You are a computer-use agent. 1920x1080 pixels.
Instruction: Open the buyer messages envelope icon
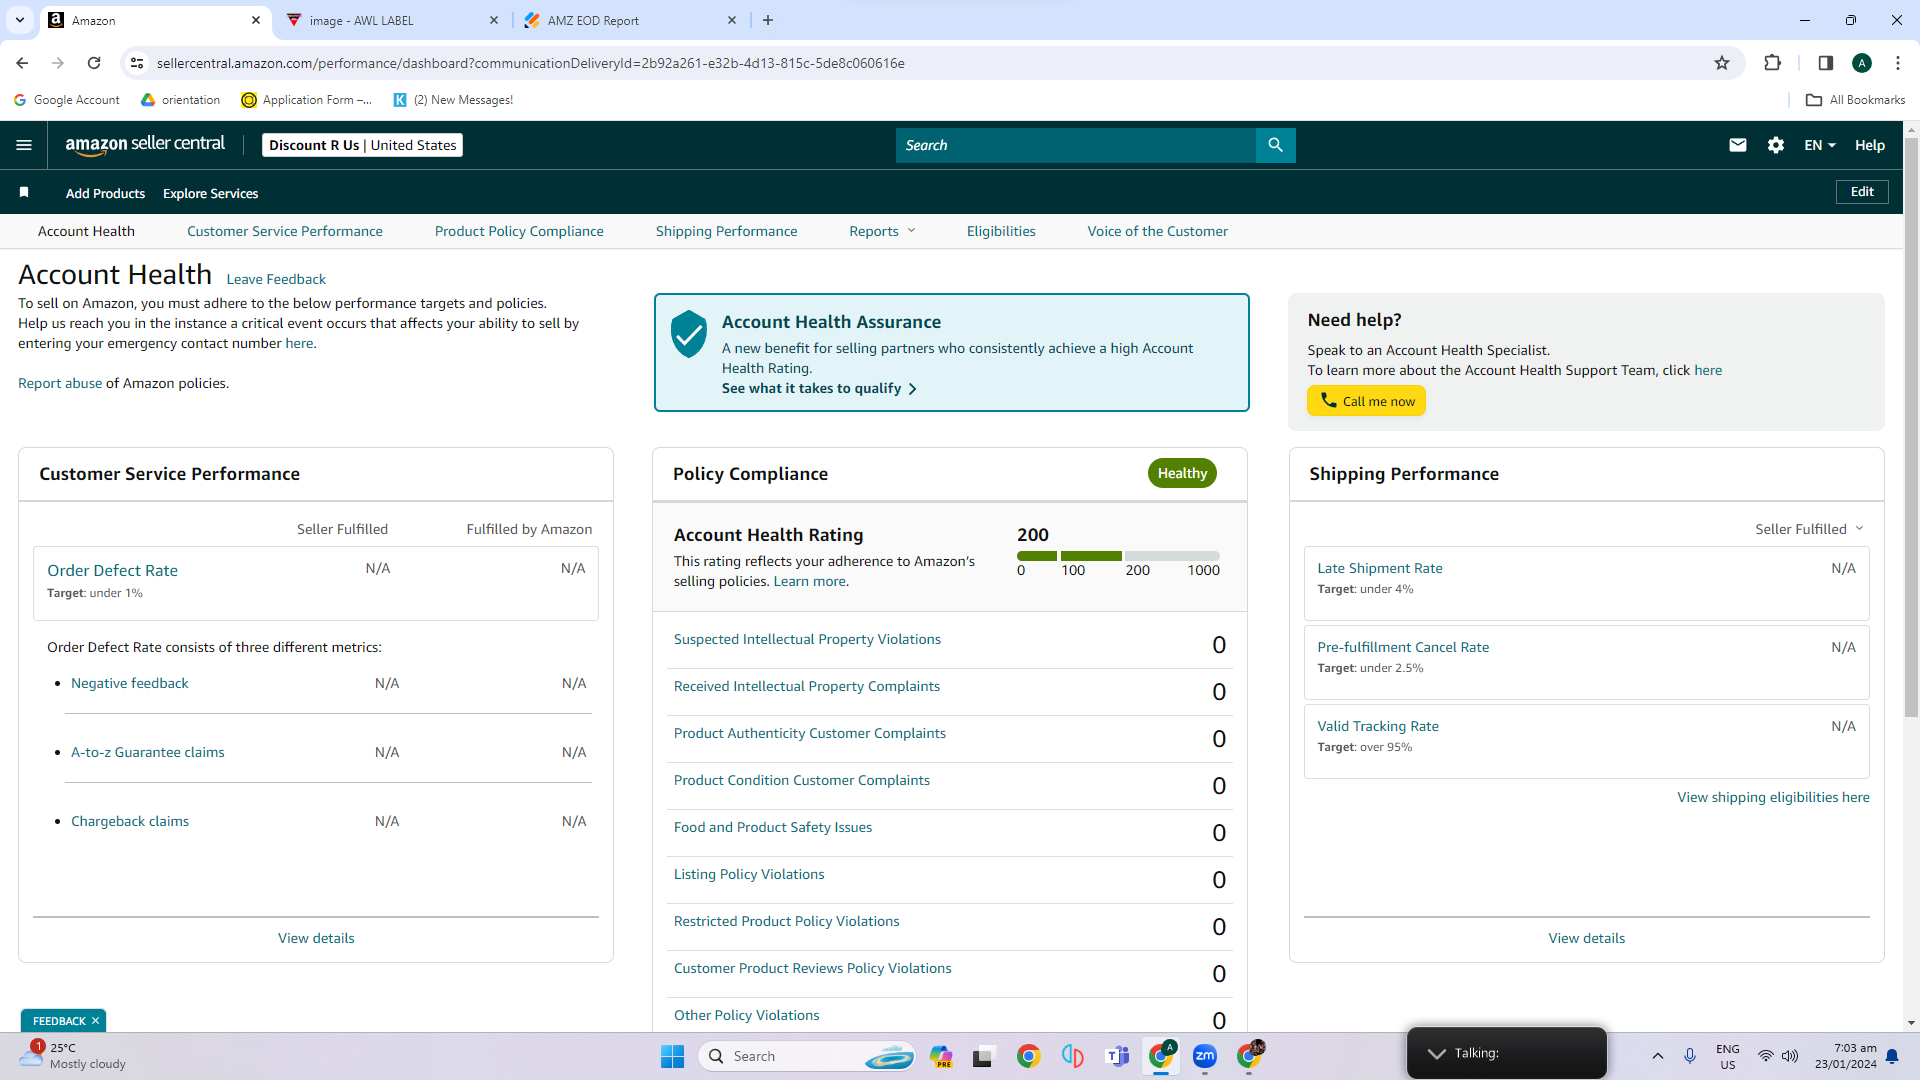pyautogui.click(x=1738, y=145)
